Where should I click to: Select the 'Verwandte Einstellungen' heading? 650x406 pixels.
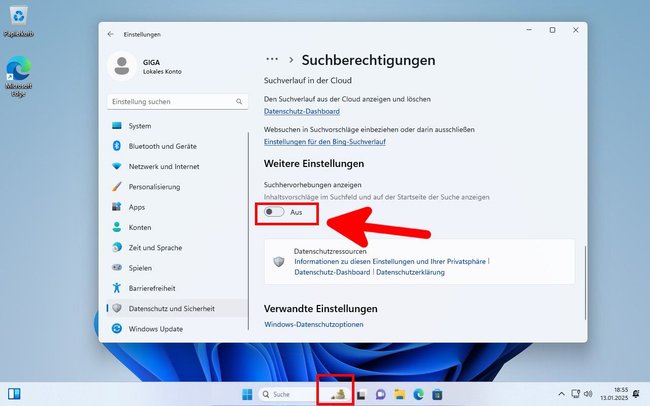pyautogui.click(x=320, y=309)
